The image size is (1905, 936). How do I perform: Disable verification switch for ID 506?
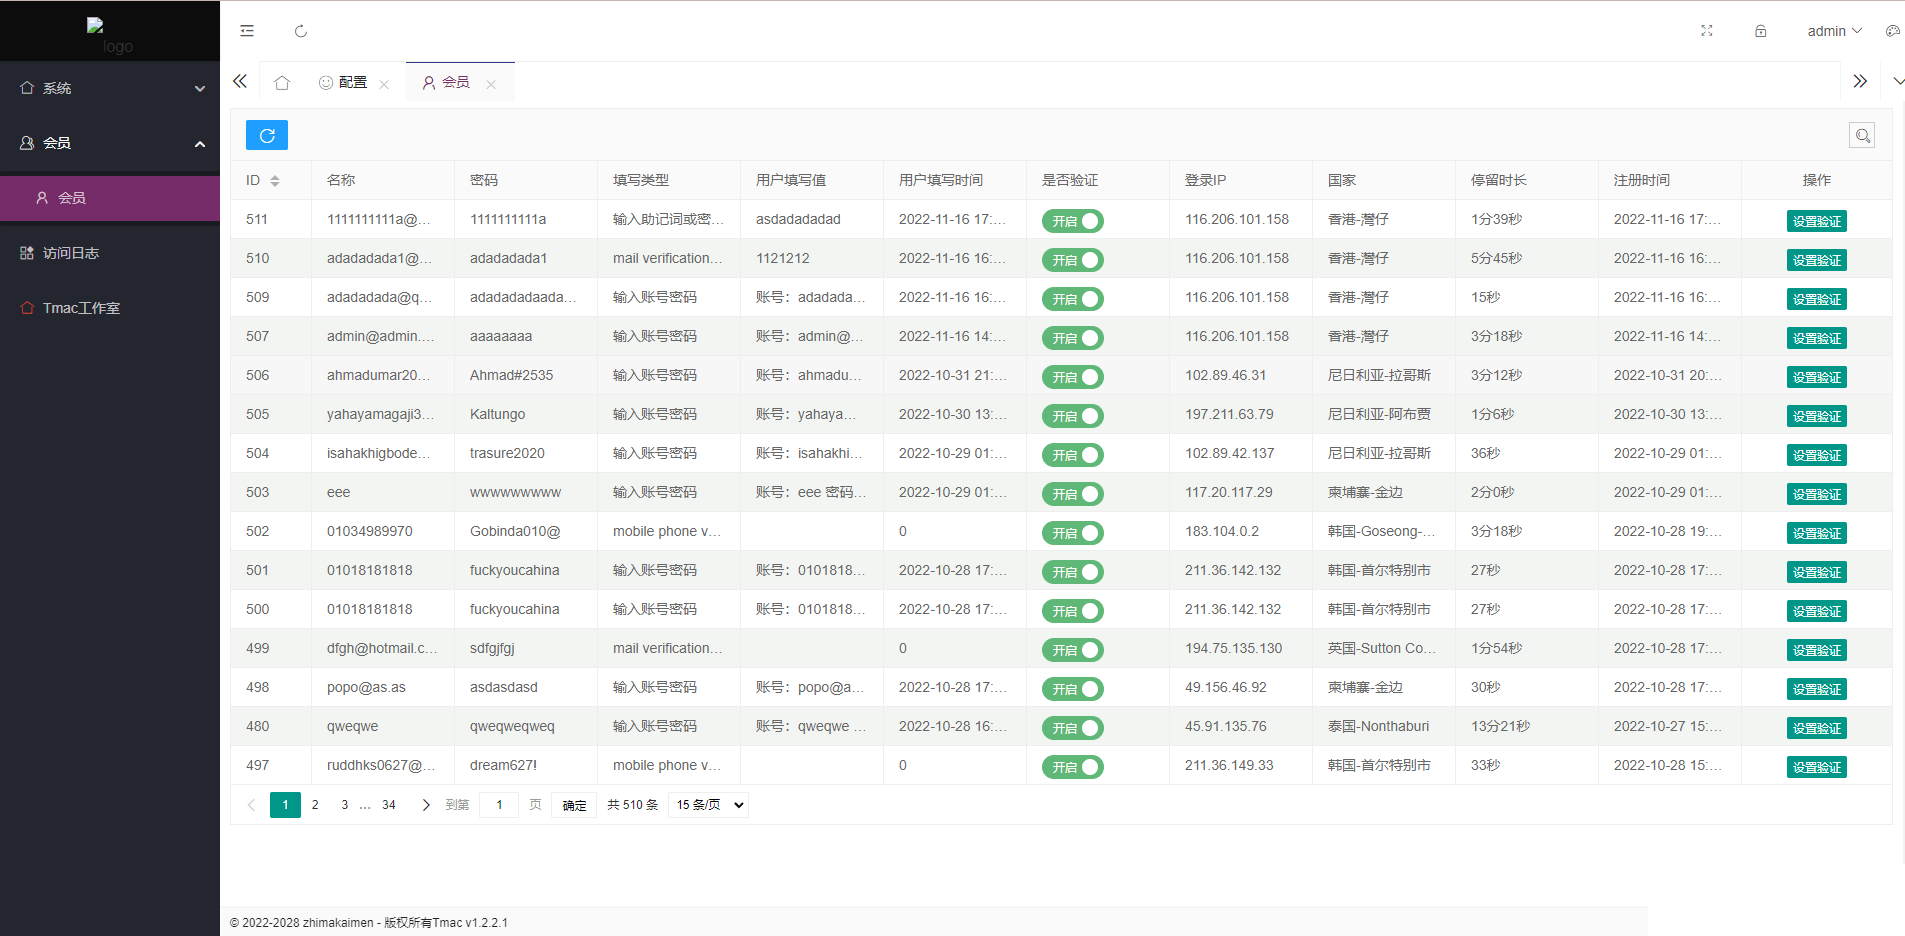click(1072, 377)
